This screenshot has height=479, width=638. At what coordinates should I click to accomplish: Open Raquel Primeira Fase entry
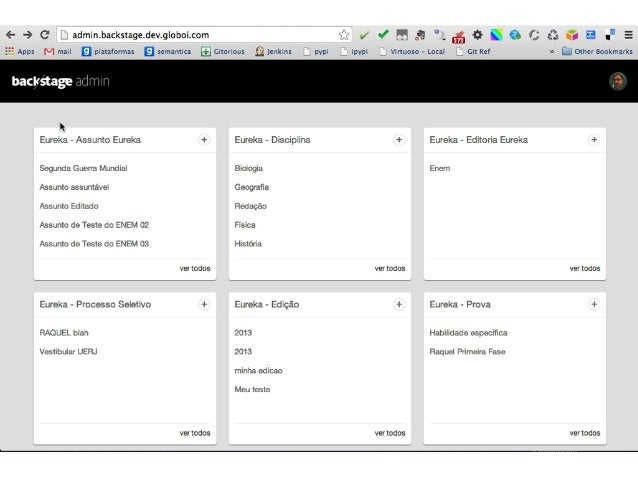468,352
